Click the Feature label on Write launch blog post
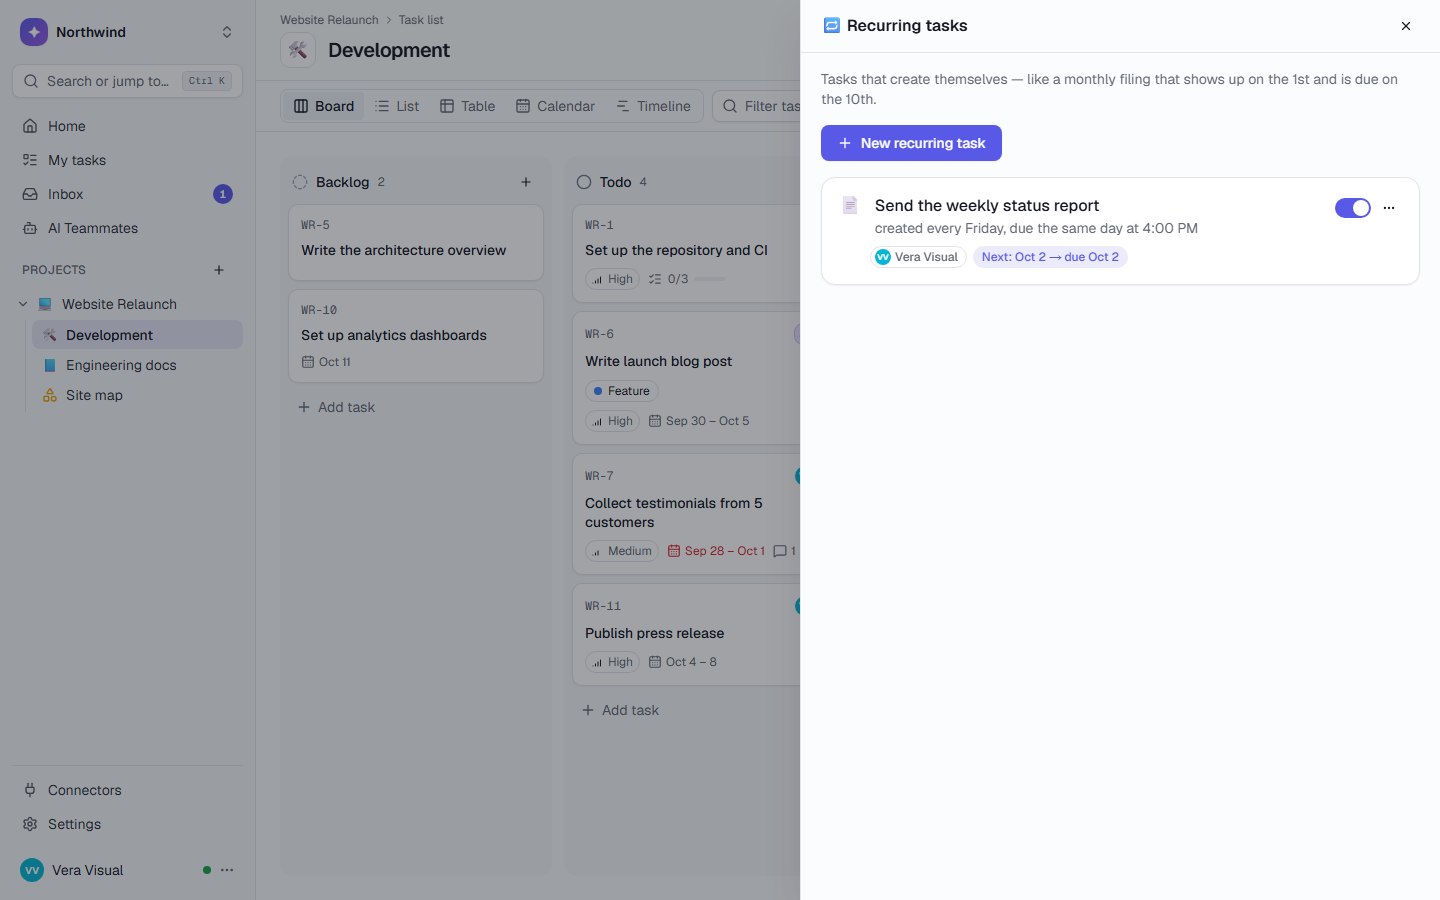 (x=621, y=391)
